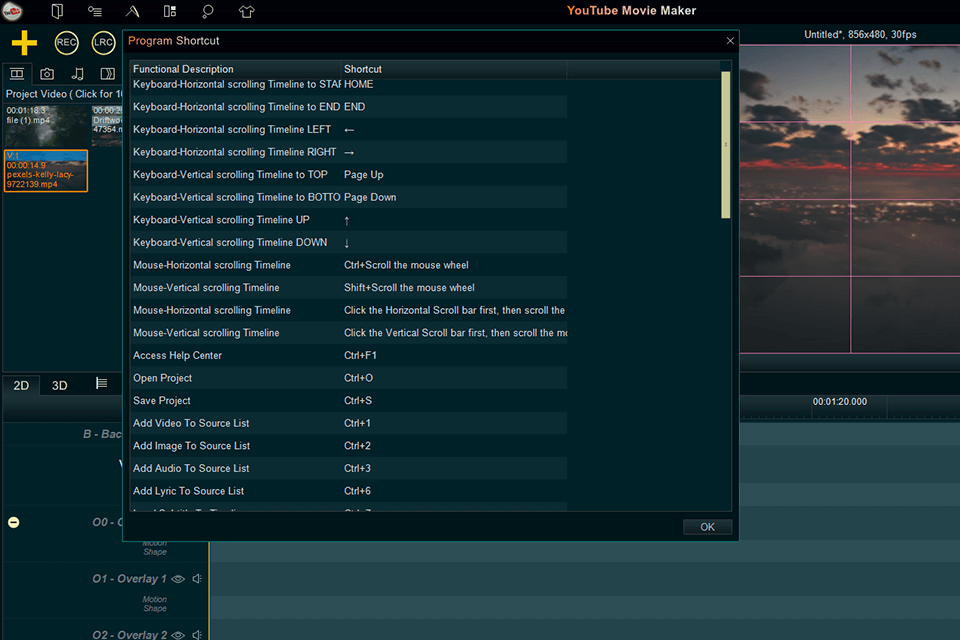Open the layout panels icon in top toolbar
The image size is (960, 640).
coord(170,11)
